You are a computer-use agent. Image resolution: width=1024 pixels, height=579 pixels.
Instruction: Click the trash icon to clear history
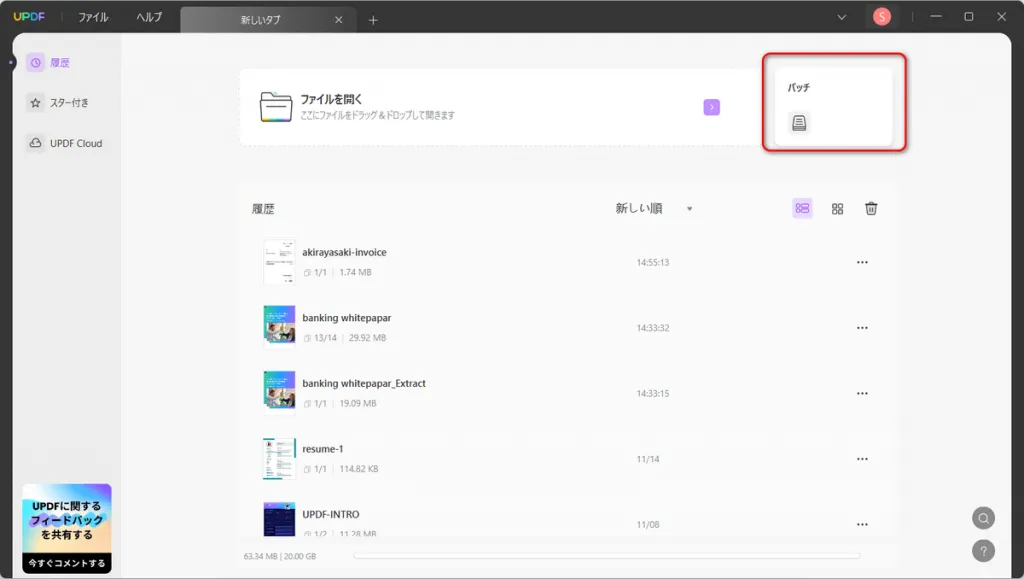coord(871,208)
